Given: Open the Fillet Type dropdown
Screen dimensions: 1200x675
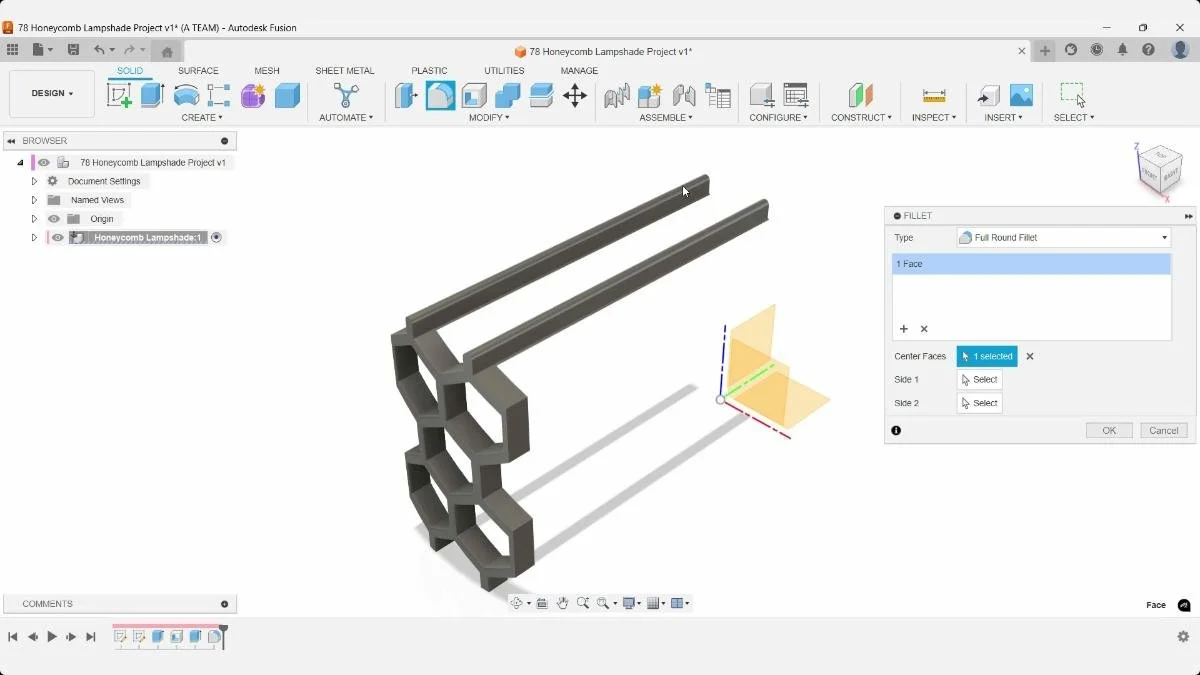Looking at the screenshot, I should [x=1064, y=238].
